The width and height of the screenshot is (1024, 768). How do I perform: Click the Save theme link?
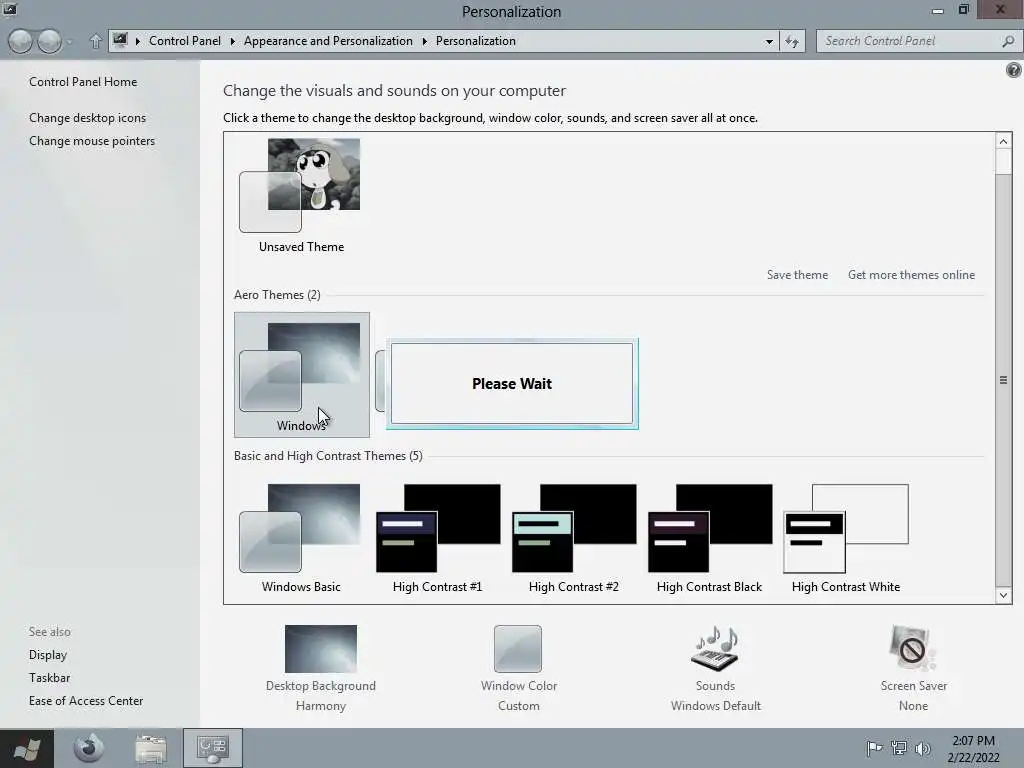[797, 275]
